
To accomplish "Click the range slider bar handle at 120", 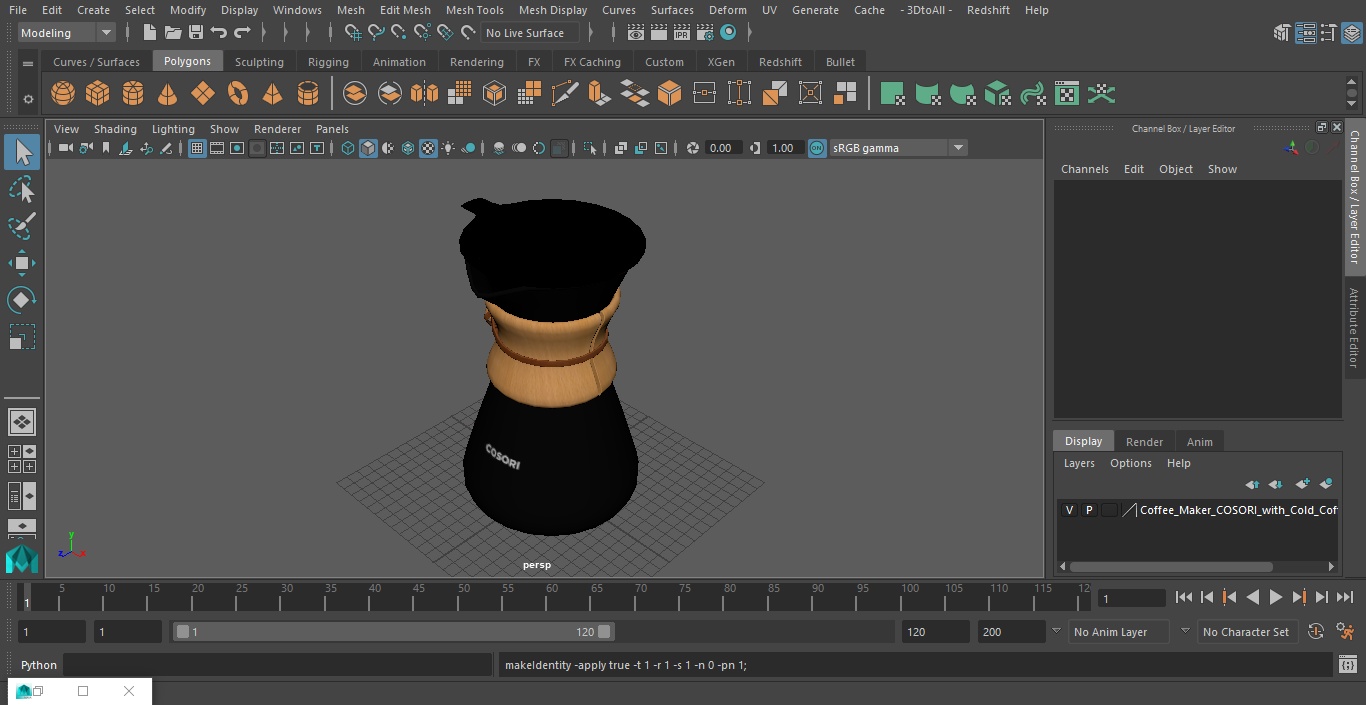I will click(x=604, y=632).
